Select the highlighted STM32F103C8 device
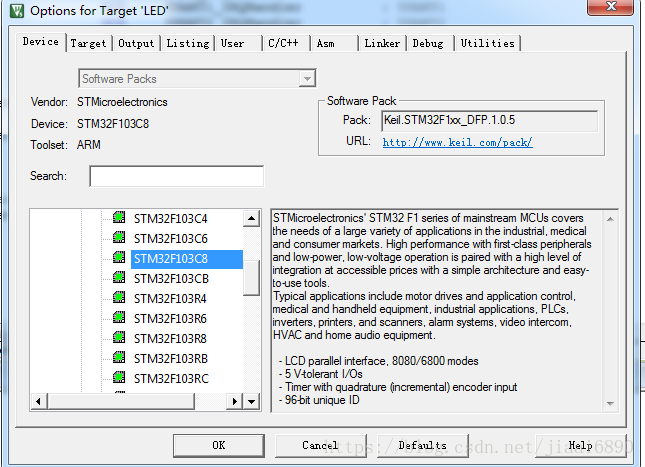Image resolution: width=645 pixels, height=467 pixels. (x=187, y=259)
